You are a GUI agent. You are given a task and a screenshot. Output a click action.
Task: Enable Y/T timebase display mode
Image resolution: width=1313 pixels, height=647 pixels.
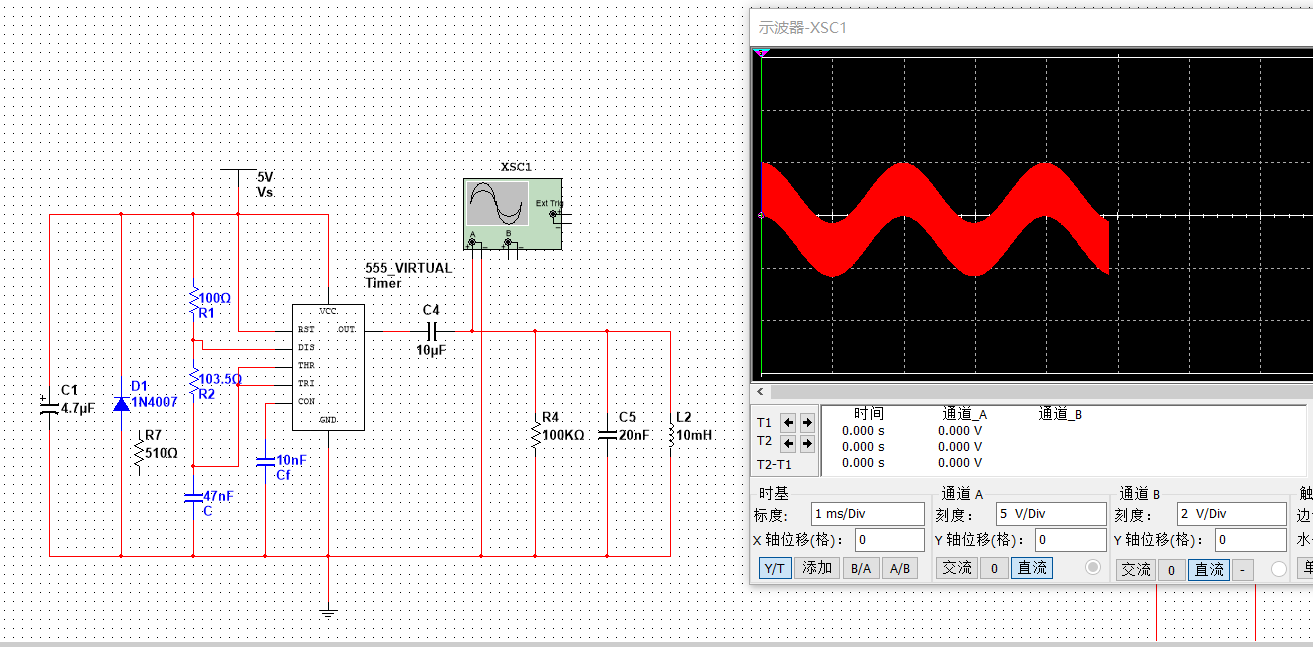point(774,568)
